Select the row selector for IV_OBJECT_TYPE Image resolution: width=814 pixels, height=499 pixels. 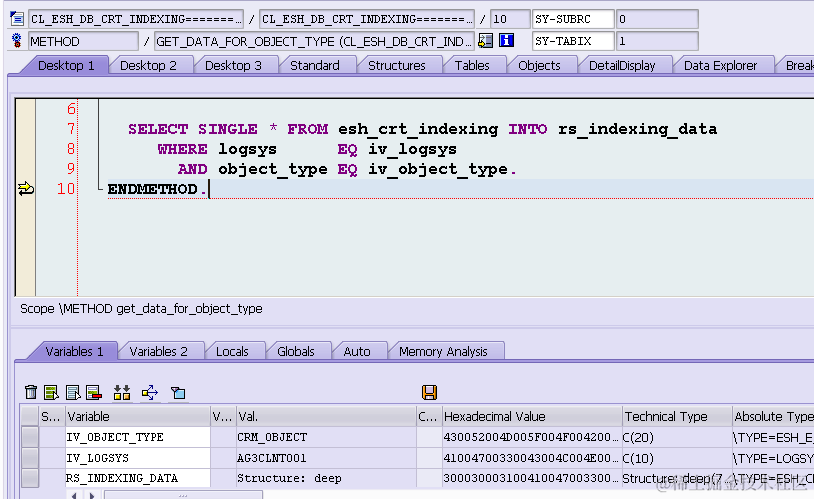coord(30,437)
